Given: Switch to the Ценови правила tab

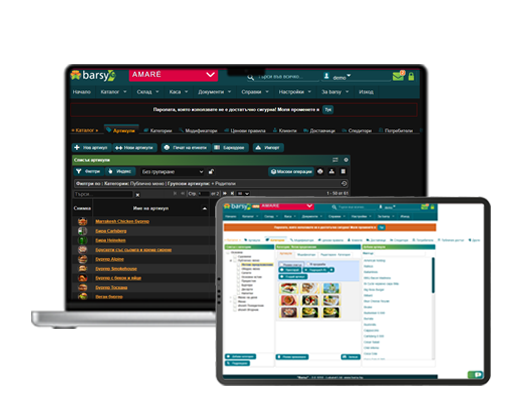Looking at the screenshot, I should click(245, 131).
